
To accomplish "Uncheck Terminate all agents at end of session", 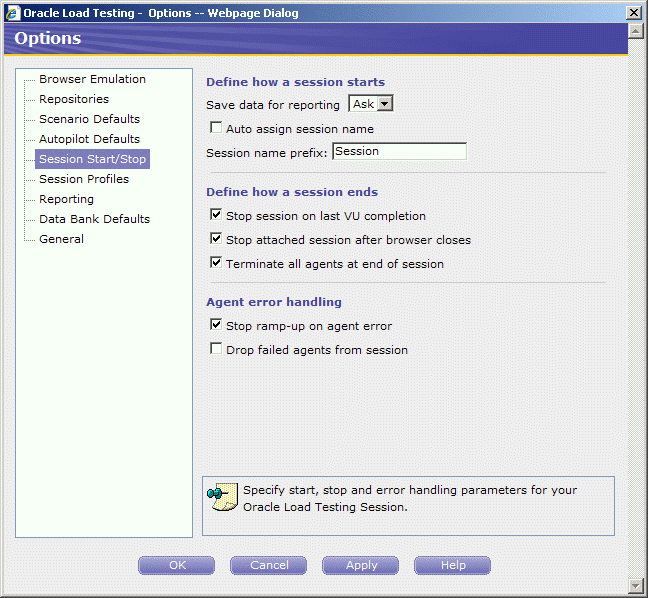I will coord(216,262).
